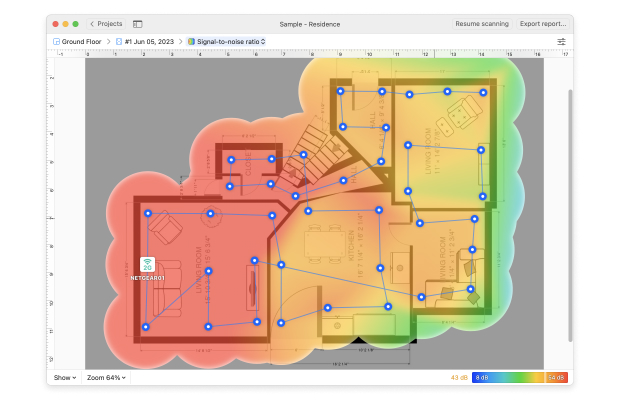The width and height of the screenshot is (620, 400).
Task: Select Ground Floor breadcrumb
Action: pos(81,42)
